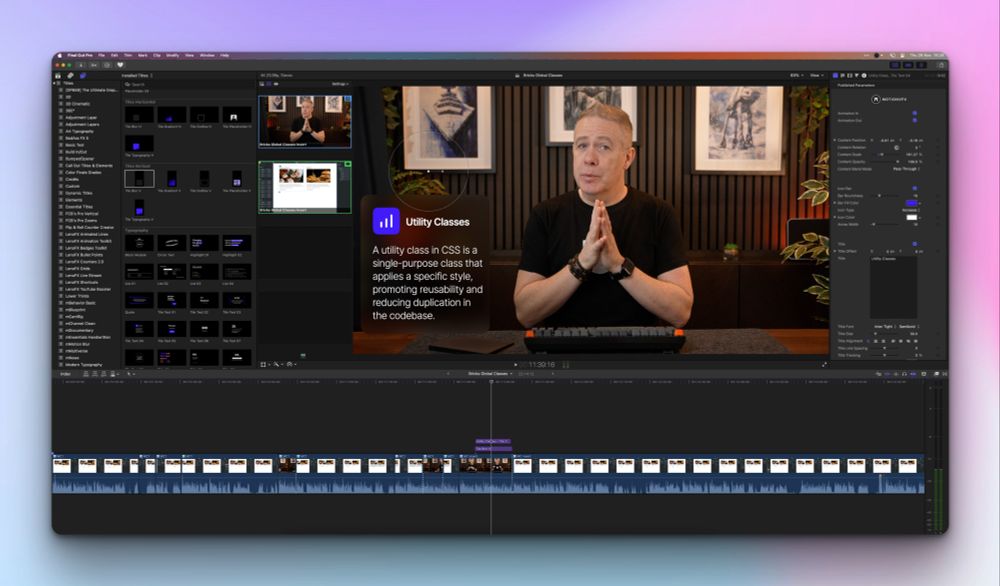Open the Window menu
1000x586 pixels.
[207, 55]
